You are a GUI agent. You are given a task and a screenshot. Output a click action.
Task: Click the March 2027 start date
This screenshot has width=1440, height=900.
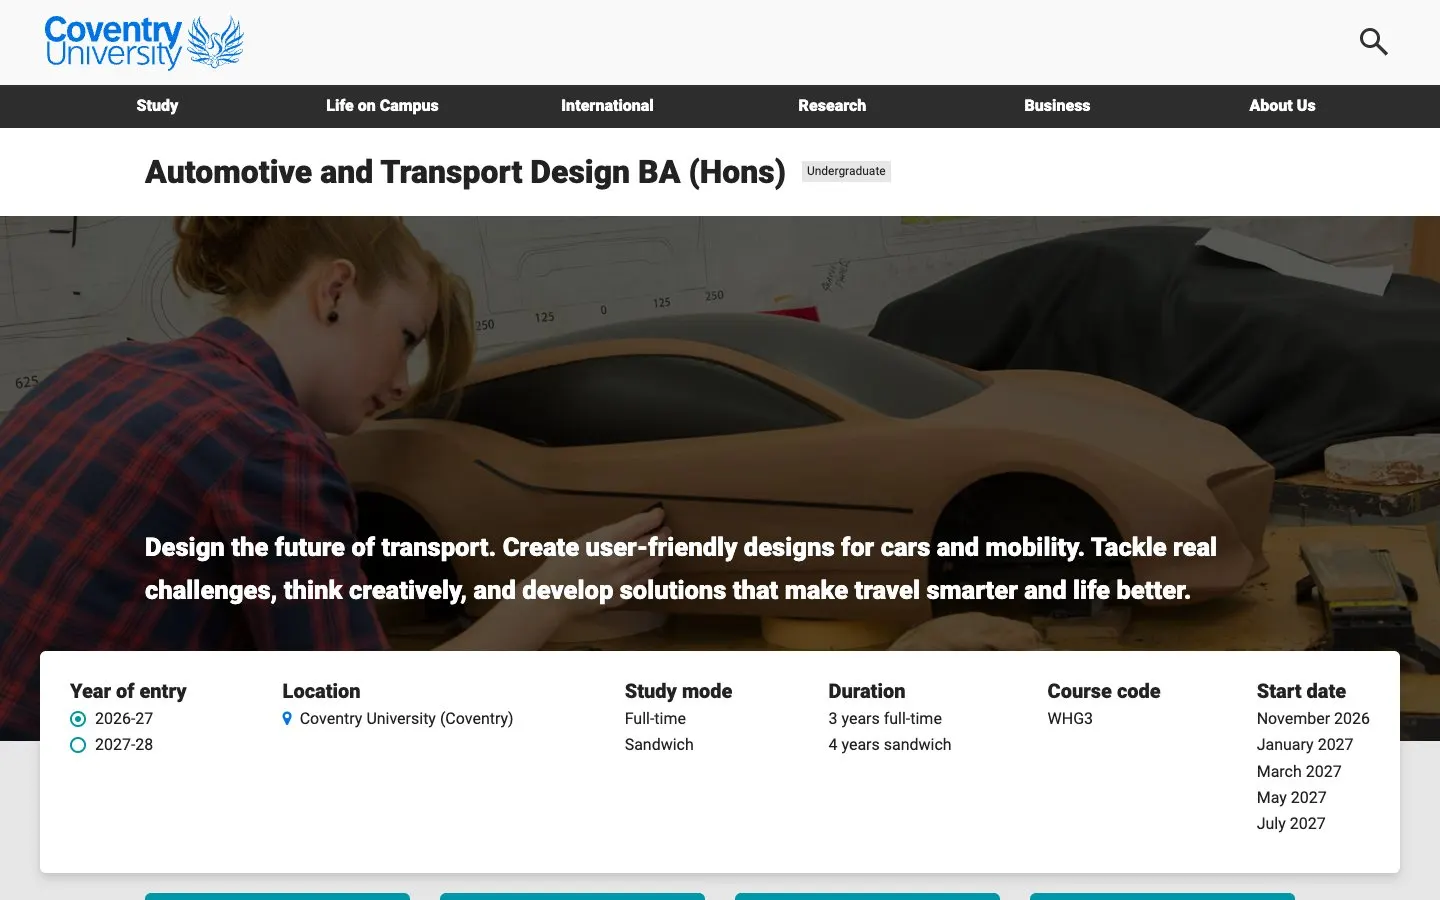point(1299,772)
